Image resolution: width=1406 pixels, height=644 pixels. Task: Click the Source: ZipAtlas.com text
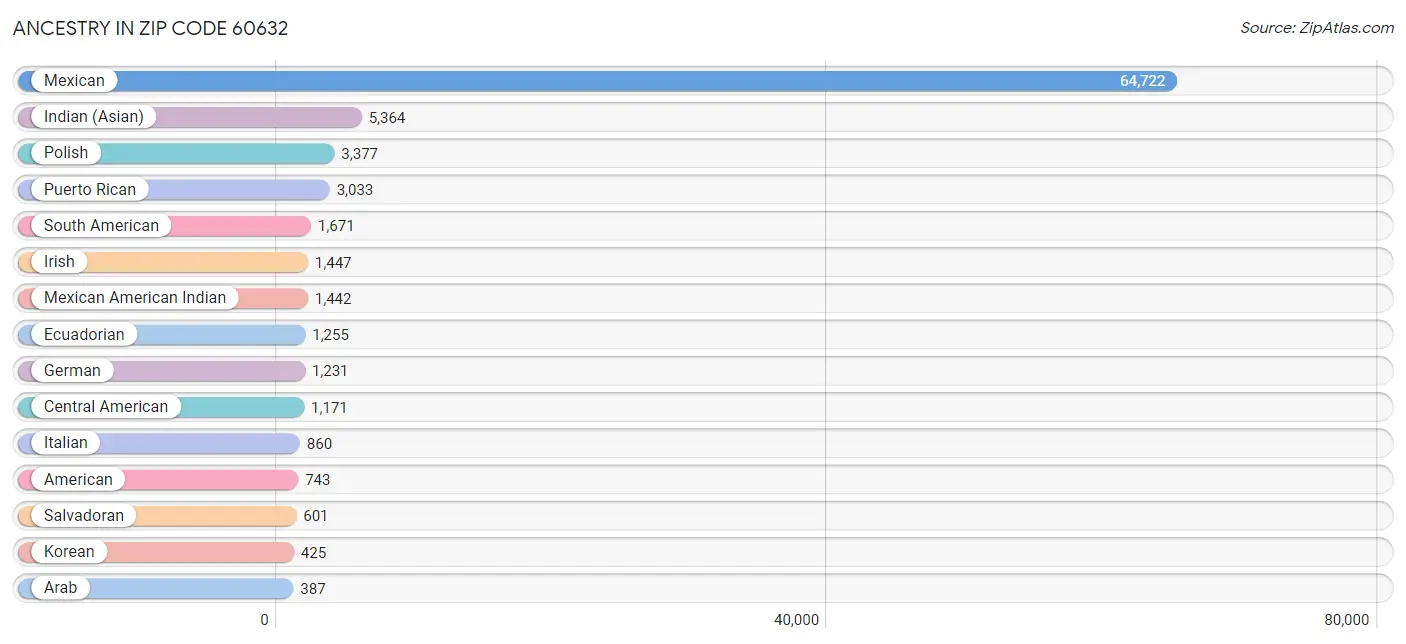pos(1317,28)
